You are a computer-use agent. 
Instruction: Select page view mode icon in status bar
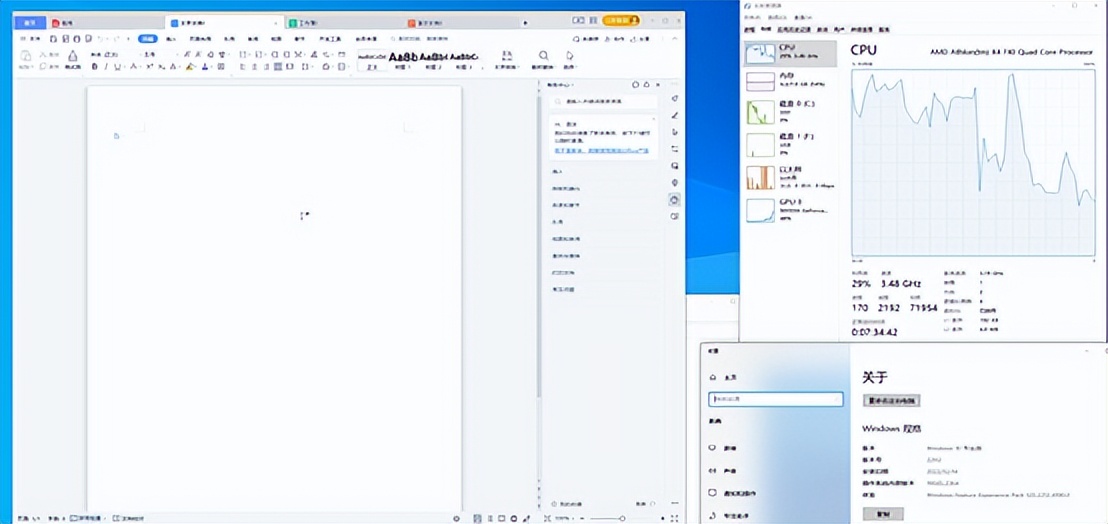(478, 518)
